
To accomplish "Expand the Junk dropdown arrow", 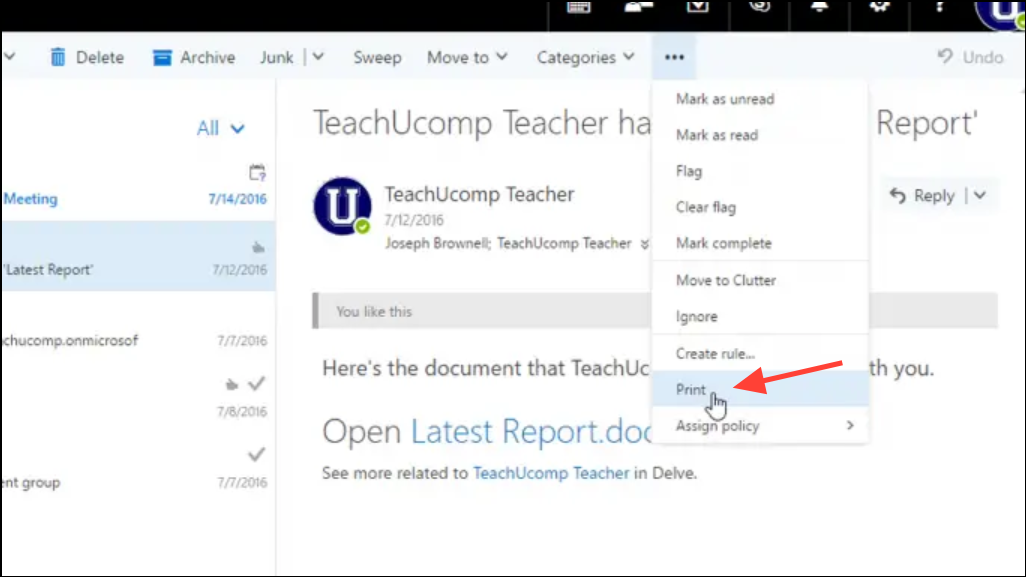I will [318, 57].
